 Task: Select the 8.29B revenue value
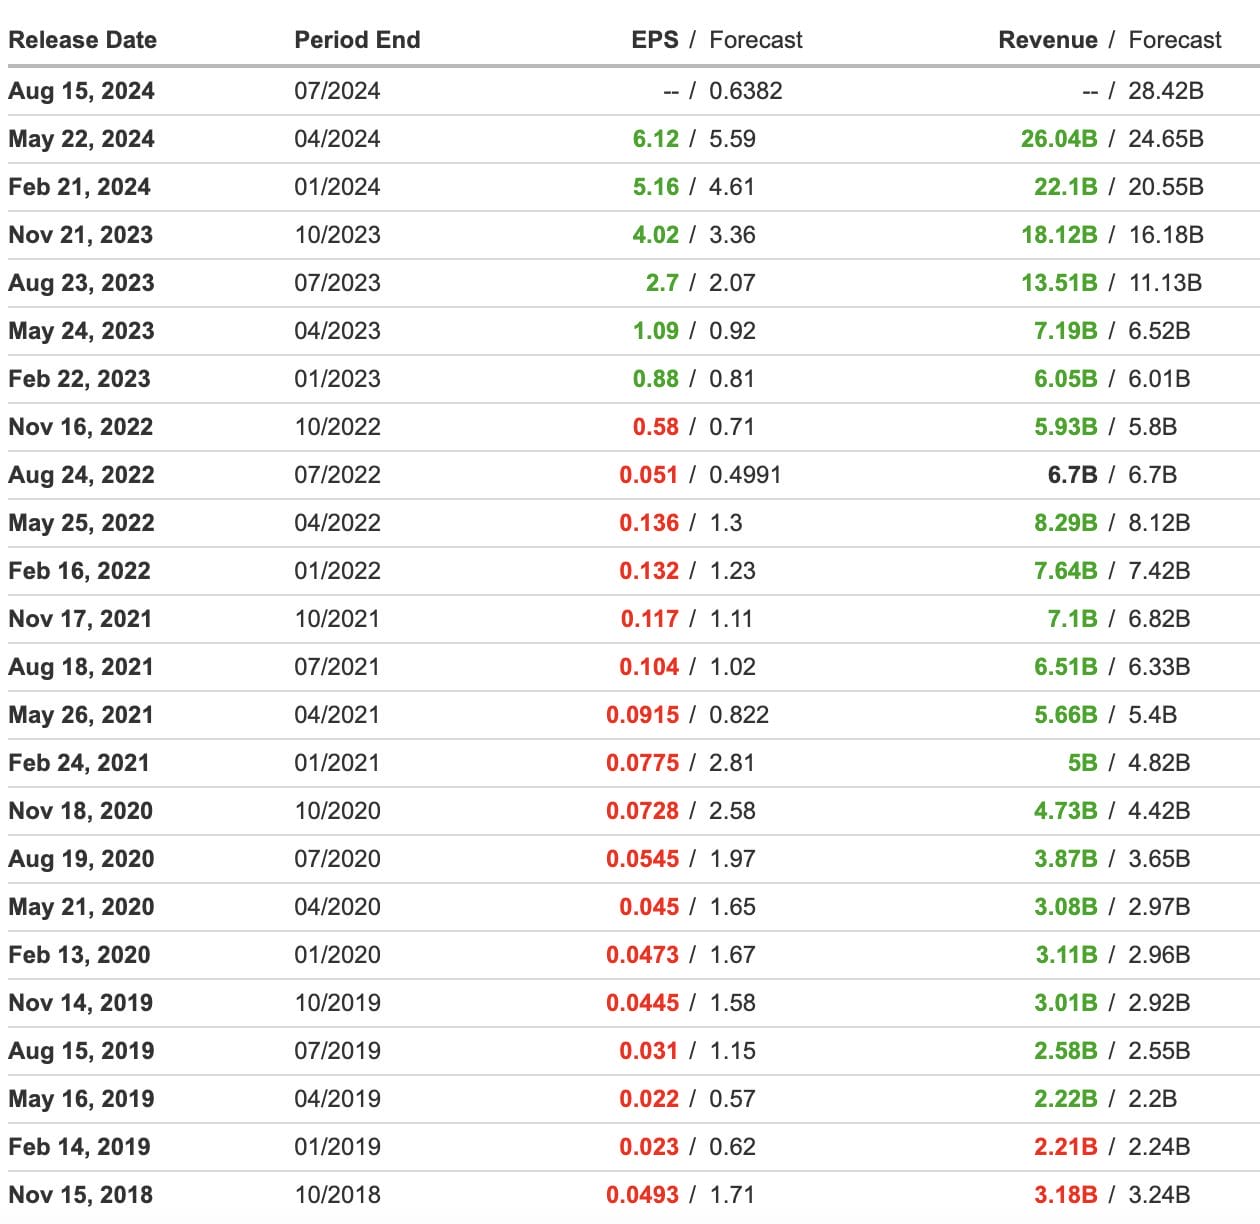coord(1066,523)
